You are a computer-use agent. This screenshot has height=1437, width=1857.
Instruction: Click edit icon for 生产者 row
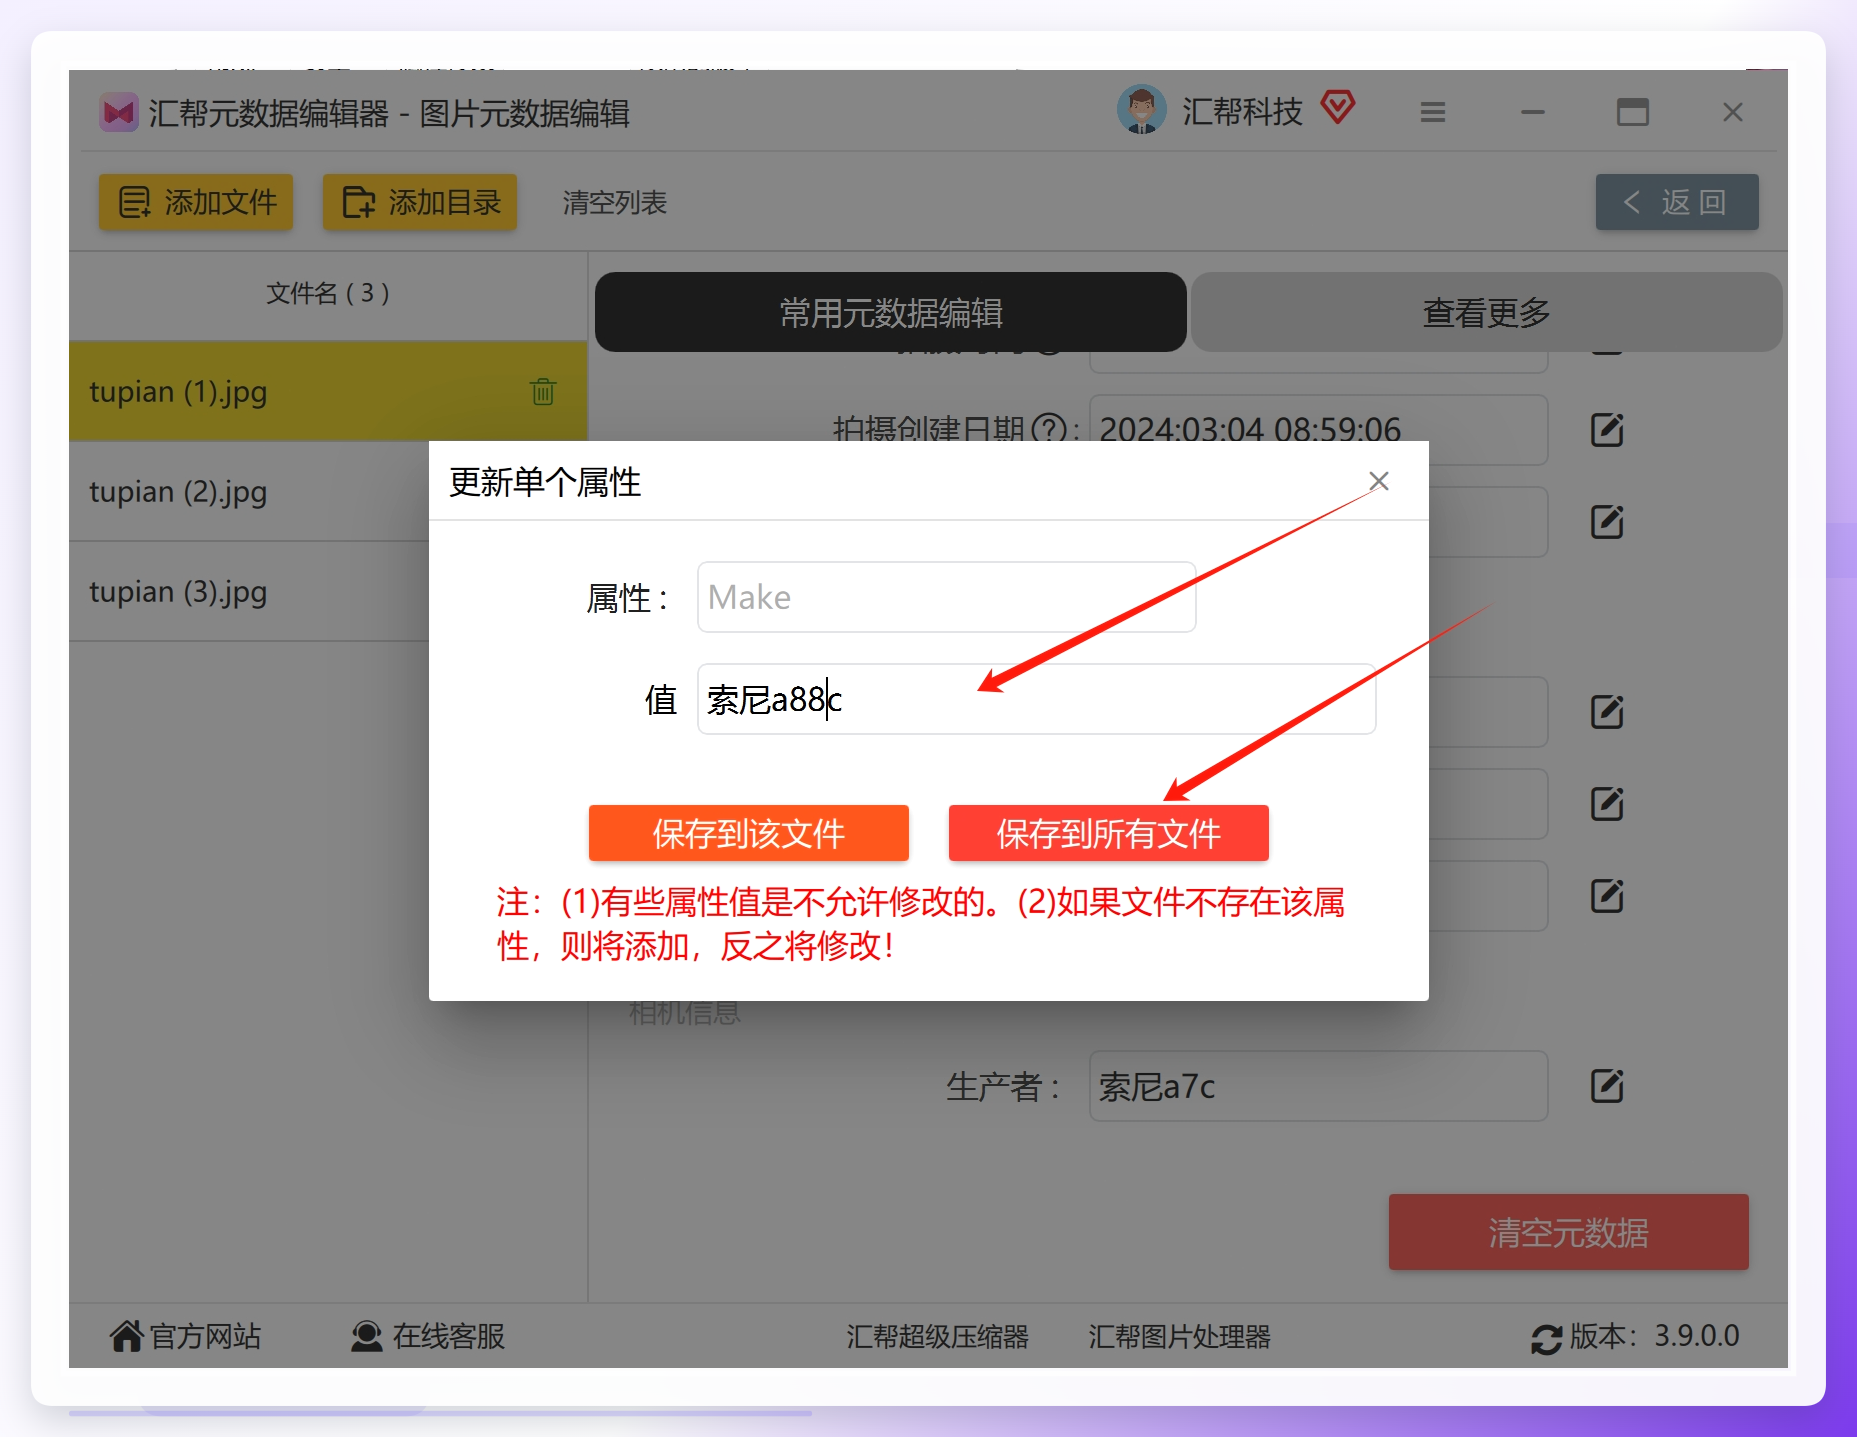[1607, 1086]
